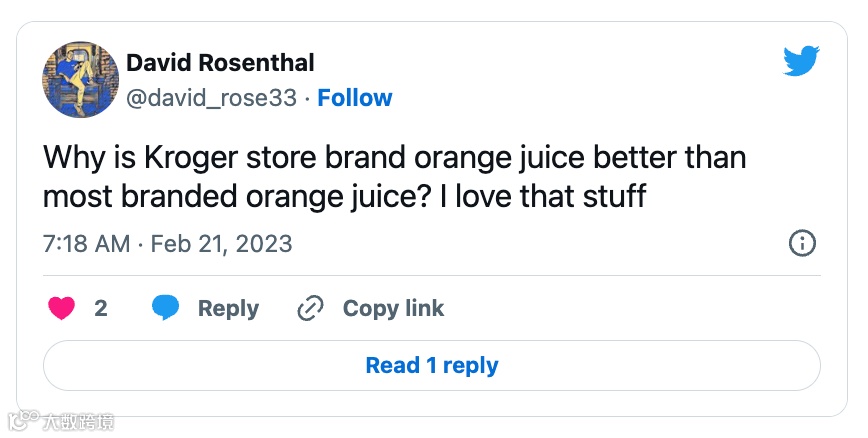Open the Read 1 reply button
The width and height of the screenshot is (868, 438).
pyautogui.click(x=432, y=365)
